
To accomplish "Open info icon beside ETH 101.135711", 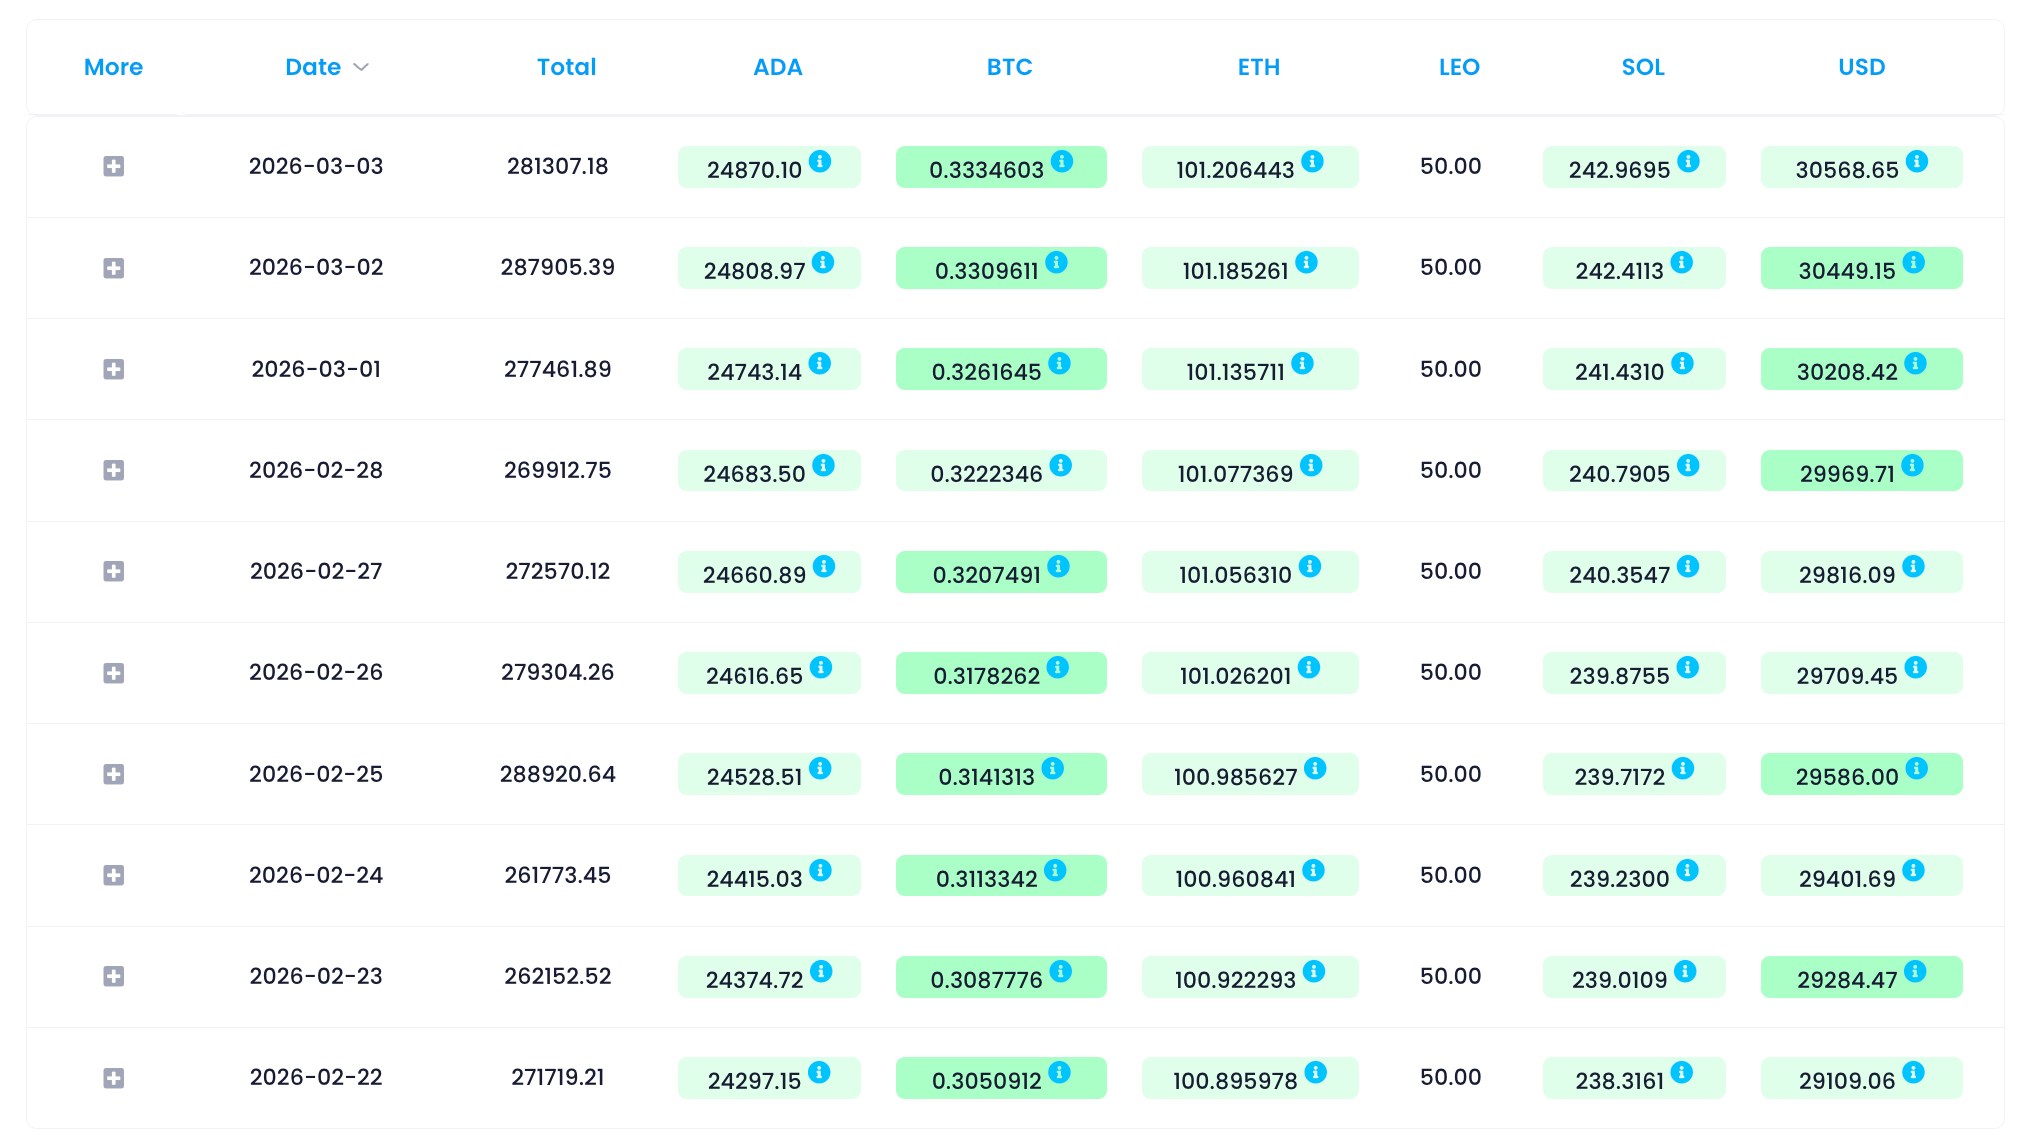I will 1302,363.
